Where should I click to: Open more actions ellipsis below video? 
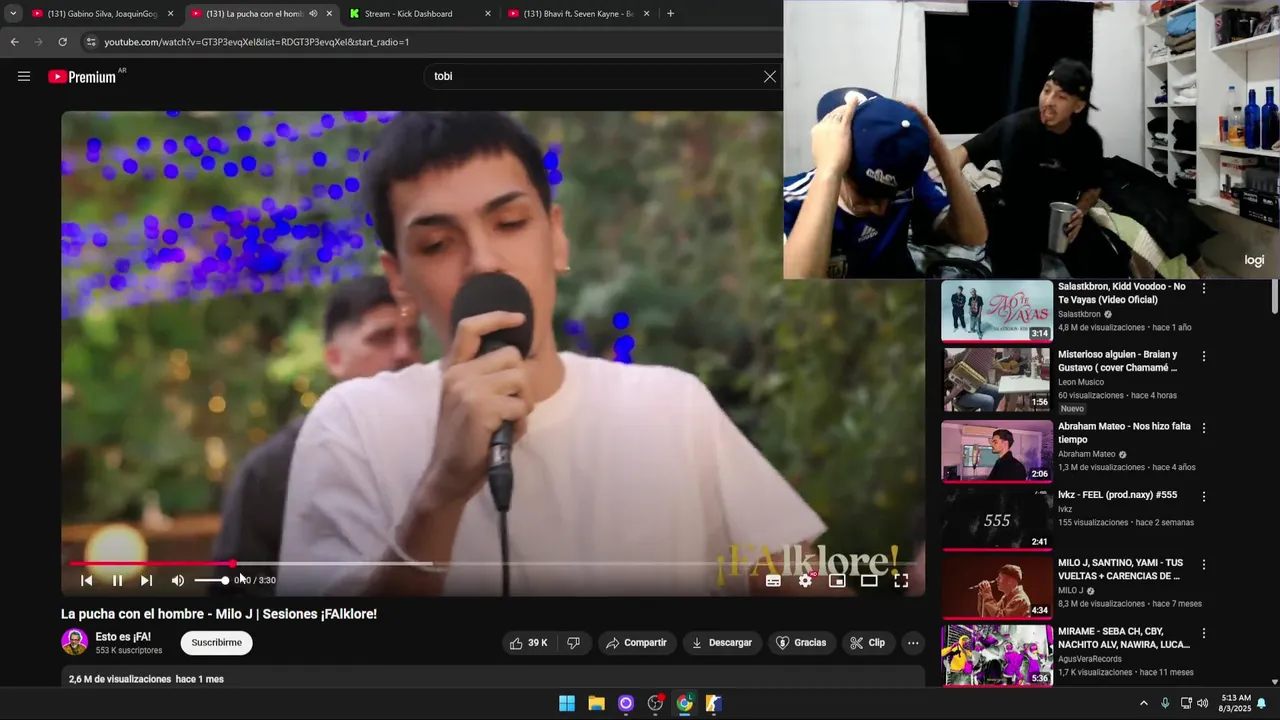tap(913, 643)
